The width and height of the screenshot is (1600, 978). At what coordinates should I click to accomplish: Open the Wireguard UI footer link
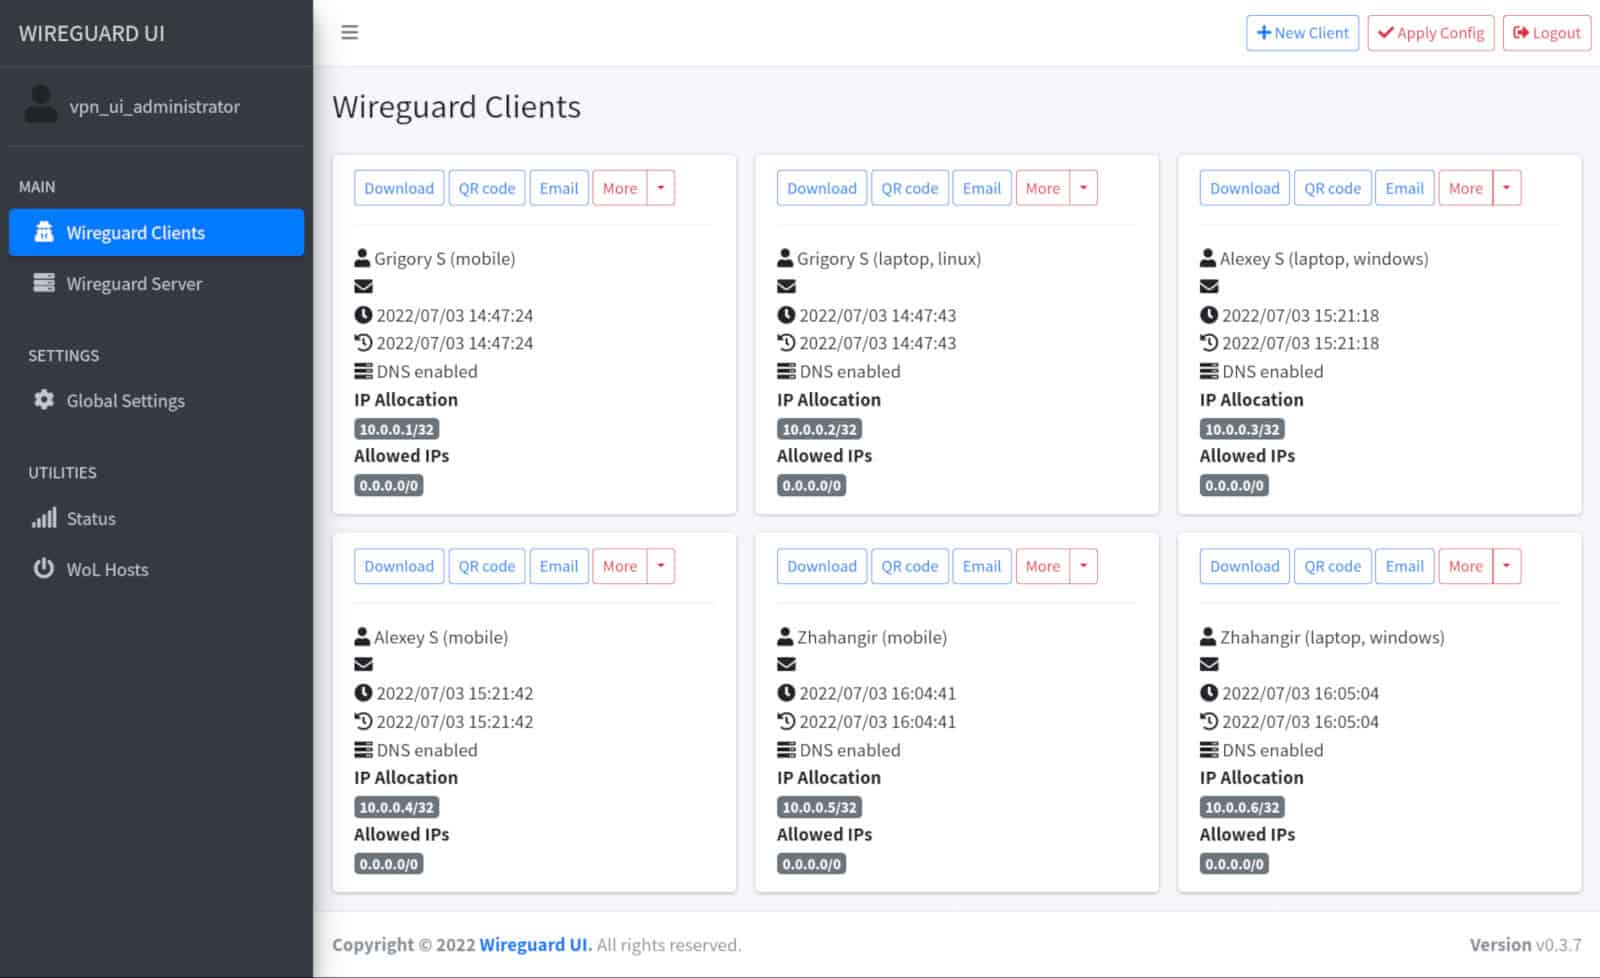[535, 945]
